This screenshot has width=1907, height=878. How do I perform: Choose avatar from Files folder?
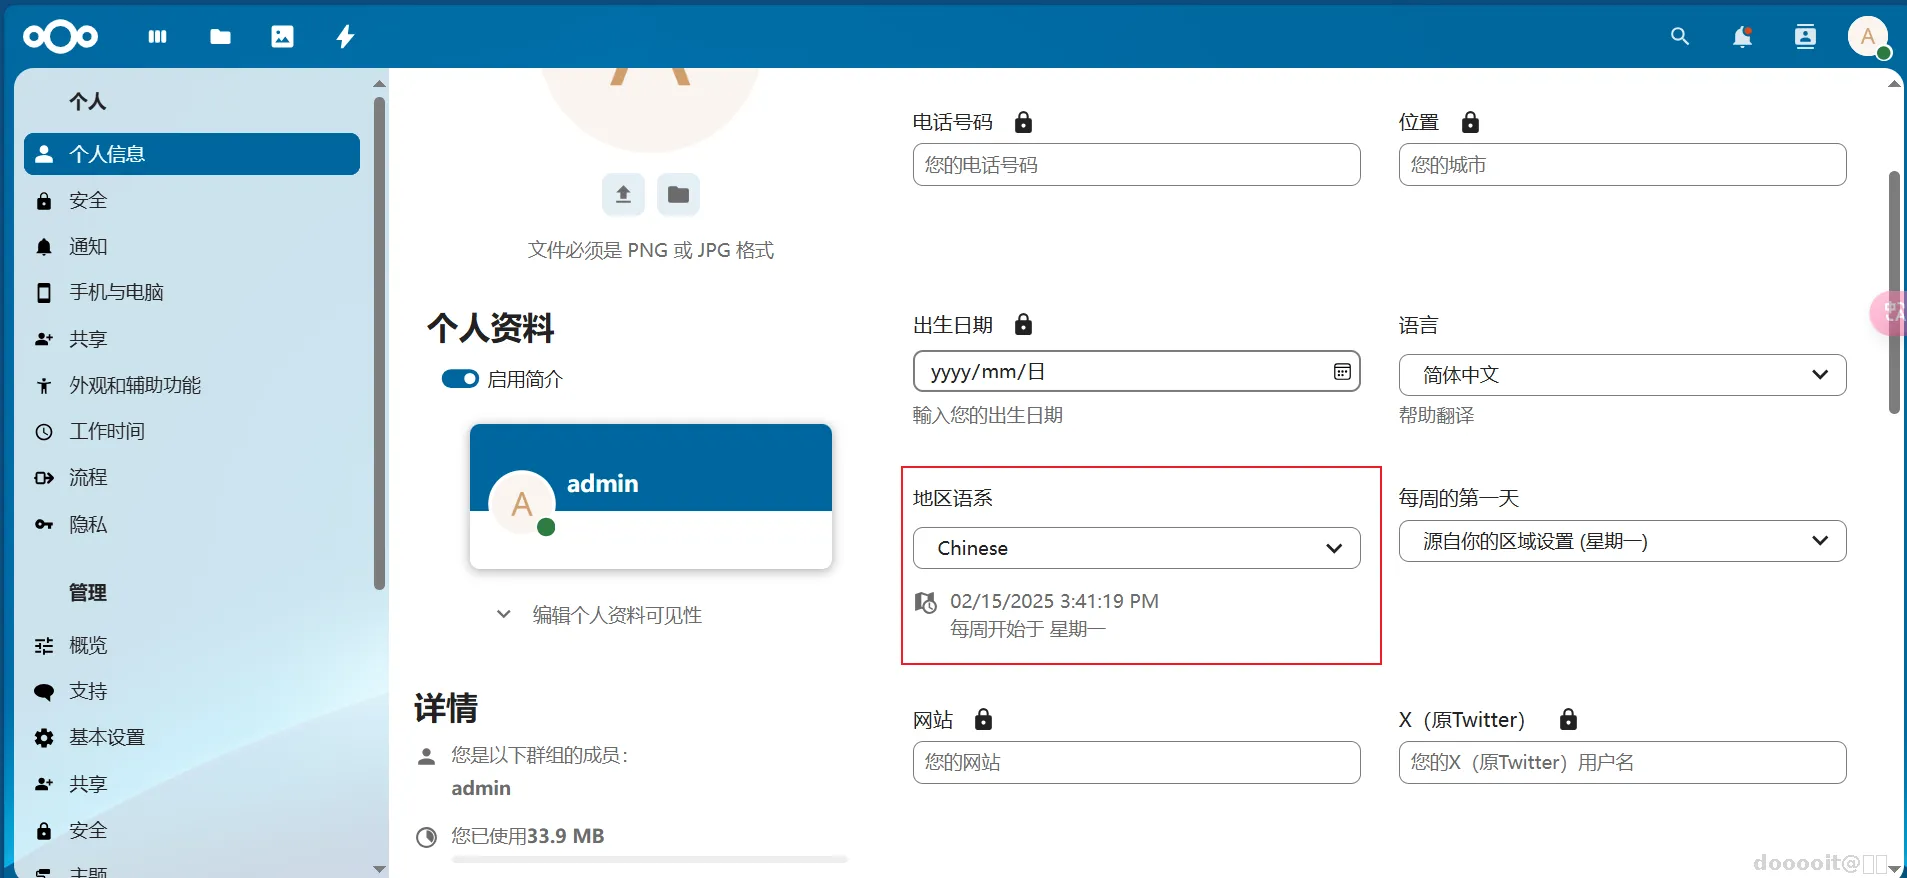(678, 194)
